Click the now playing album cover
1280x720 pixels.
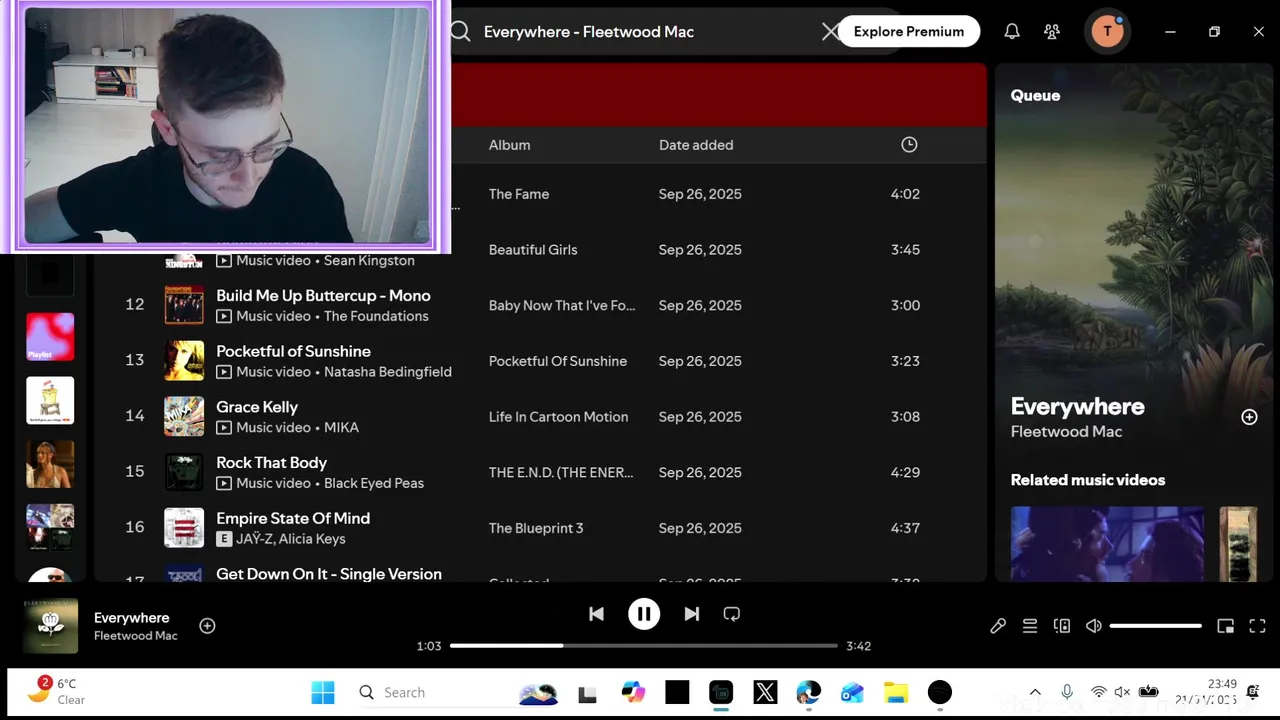[x=50, y=626]
